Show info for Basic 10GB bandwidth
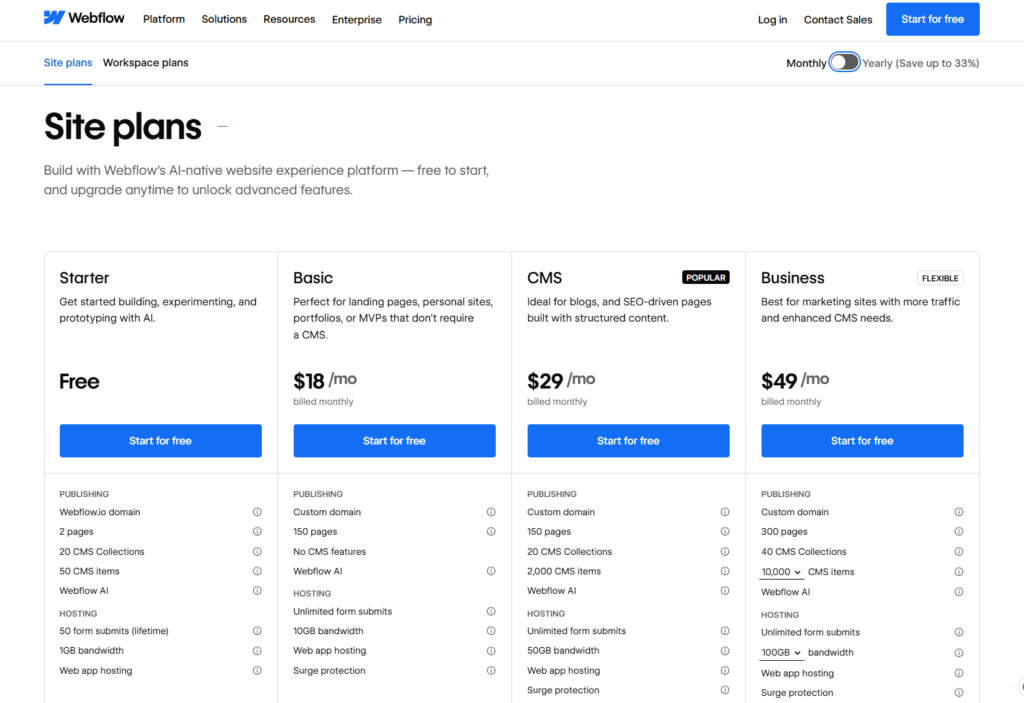The width and height of the screenshot is (1024, 703). pos(491,630)
